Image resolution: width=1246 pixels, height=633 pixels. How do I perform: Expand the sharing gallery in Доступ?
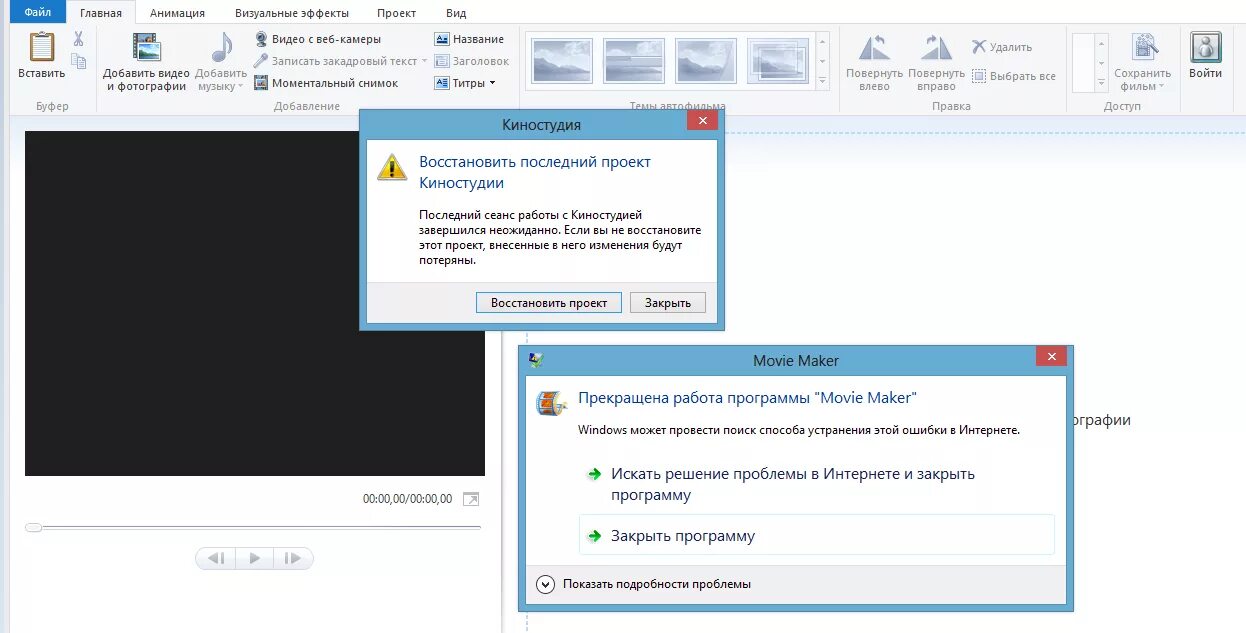(x=1102, y=82)
